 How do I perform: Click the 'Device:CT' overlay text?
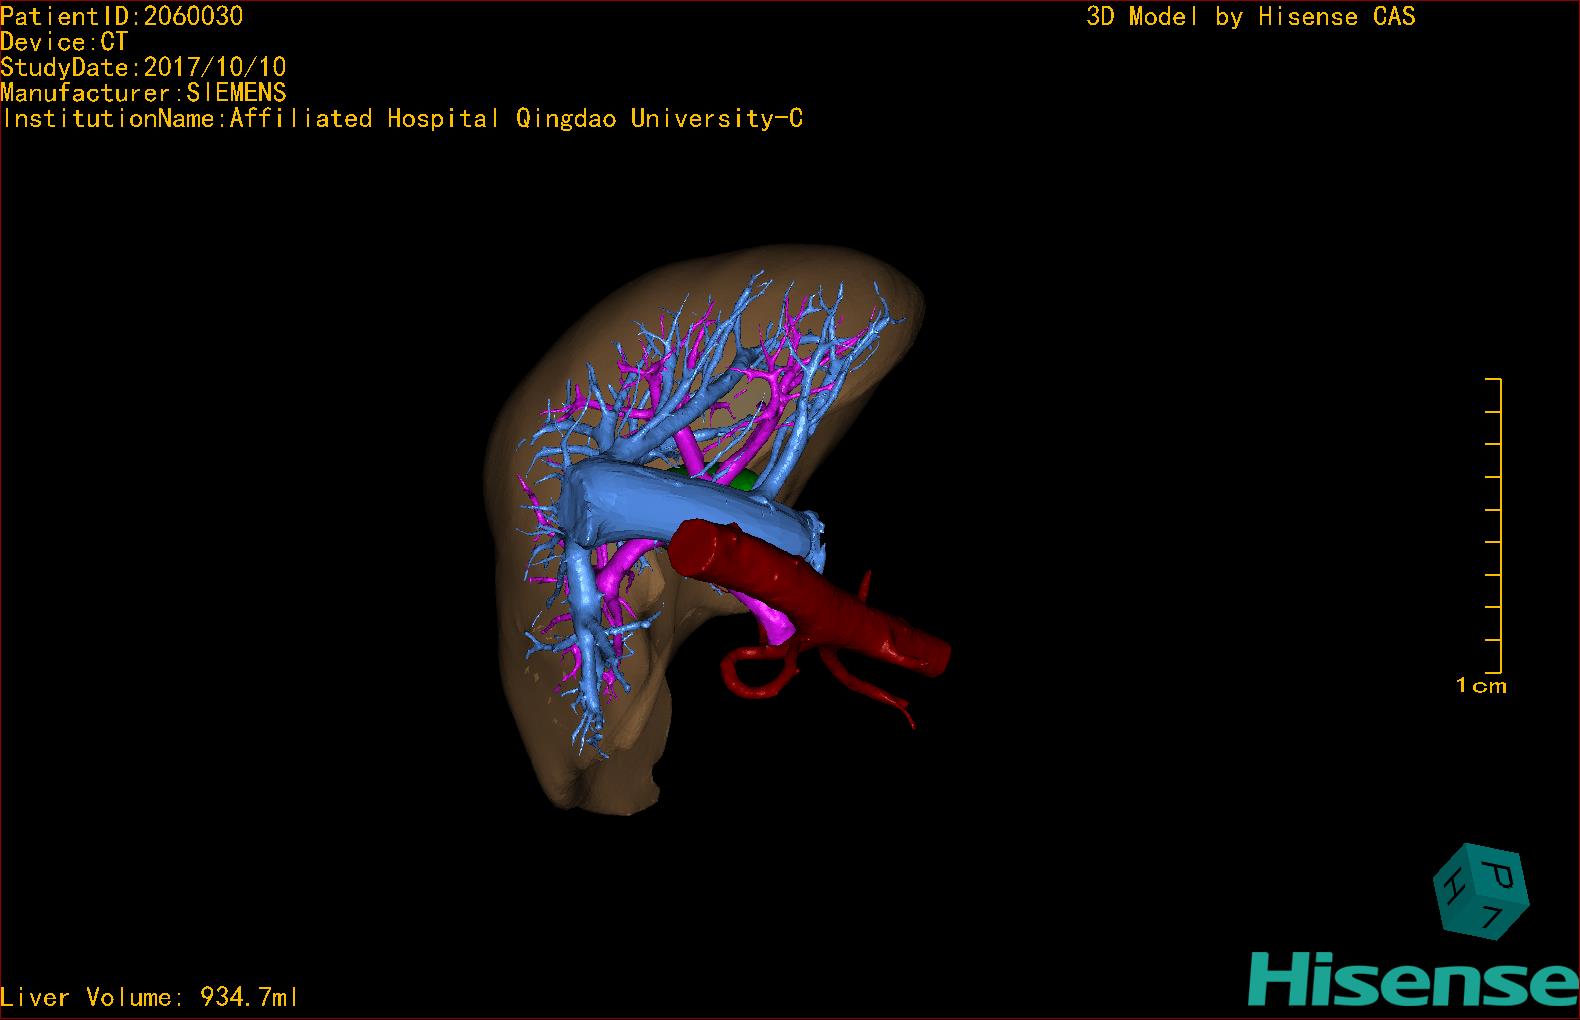pyautogui.click(x=64, y=42)
